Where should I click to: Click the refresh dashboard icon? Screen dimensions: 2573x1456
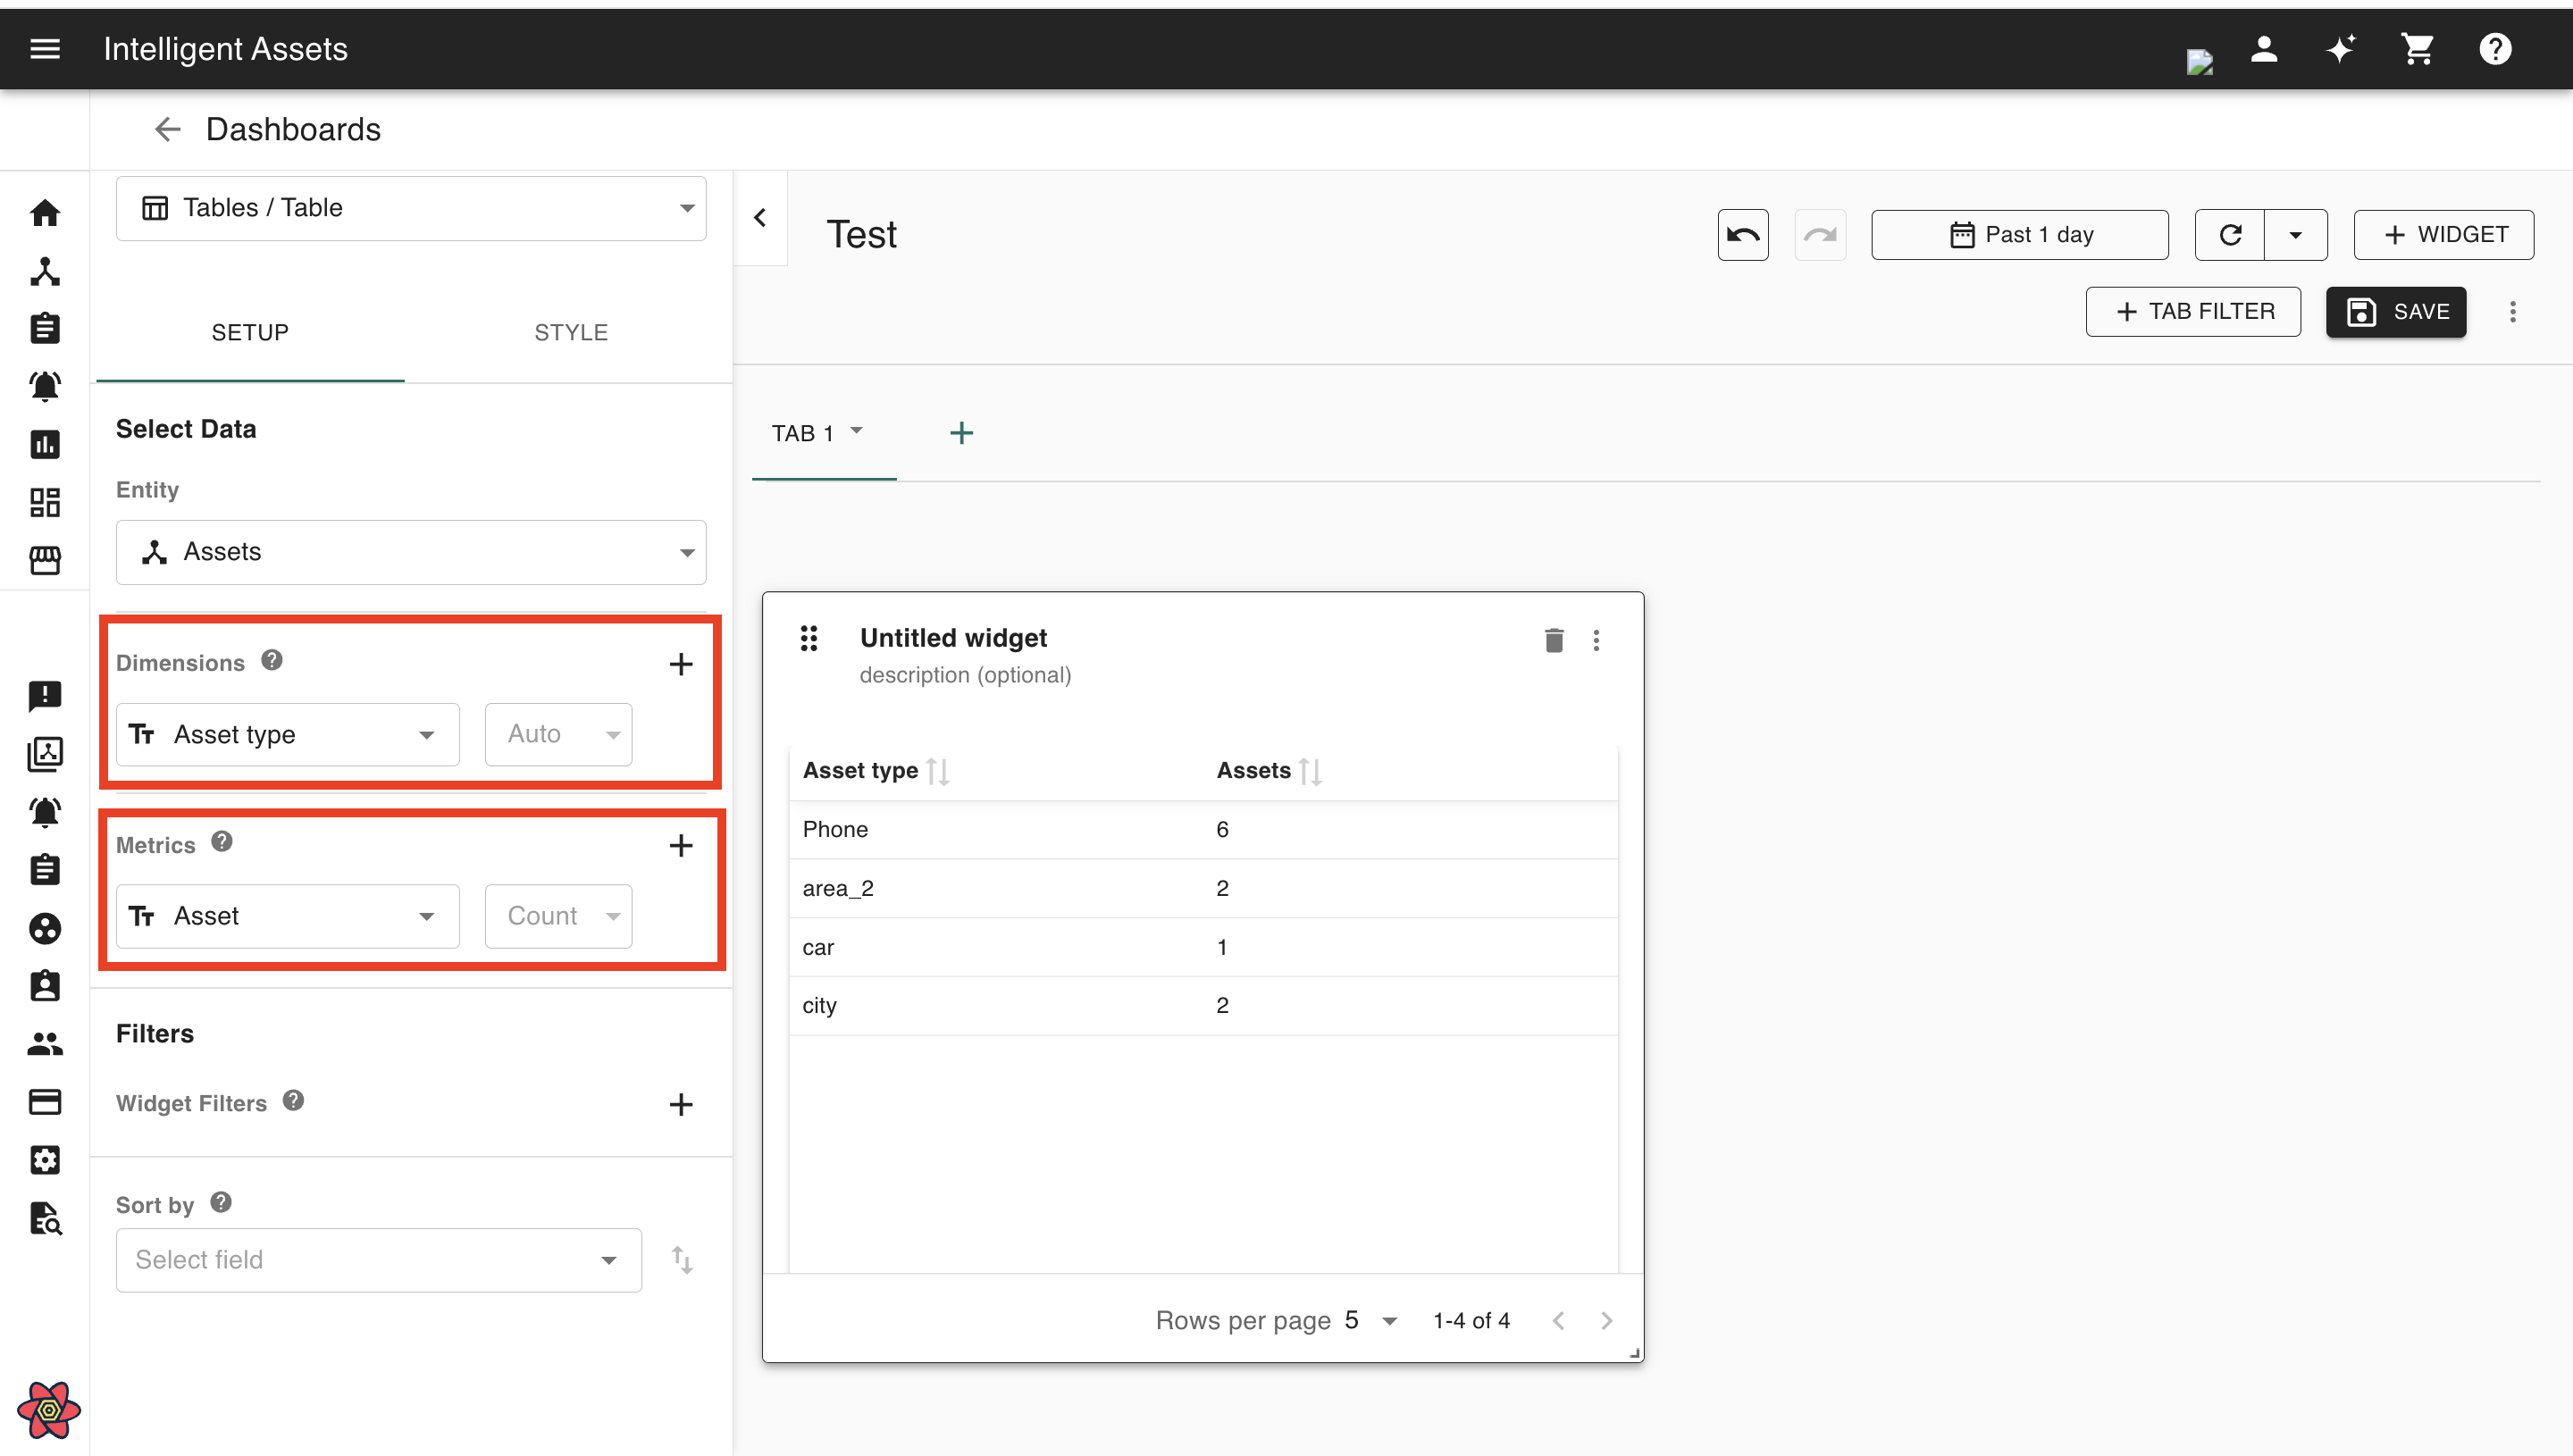2230,234
